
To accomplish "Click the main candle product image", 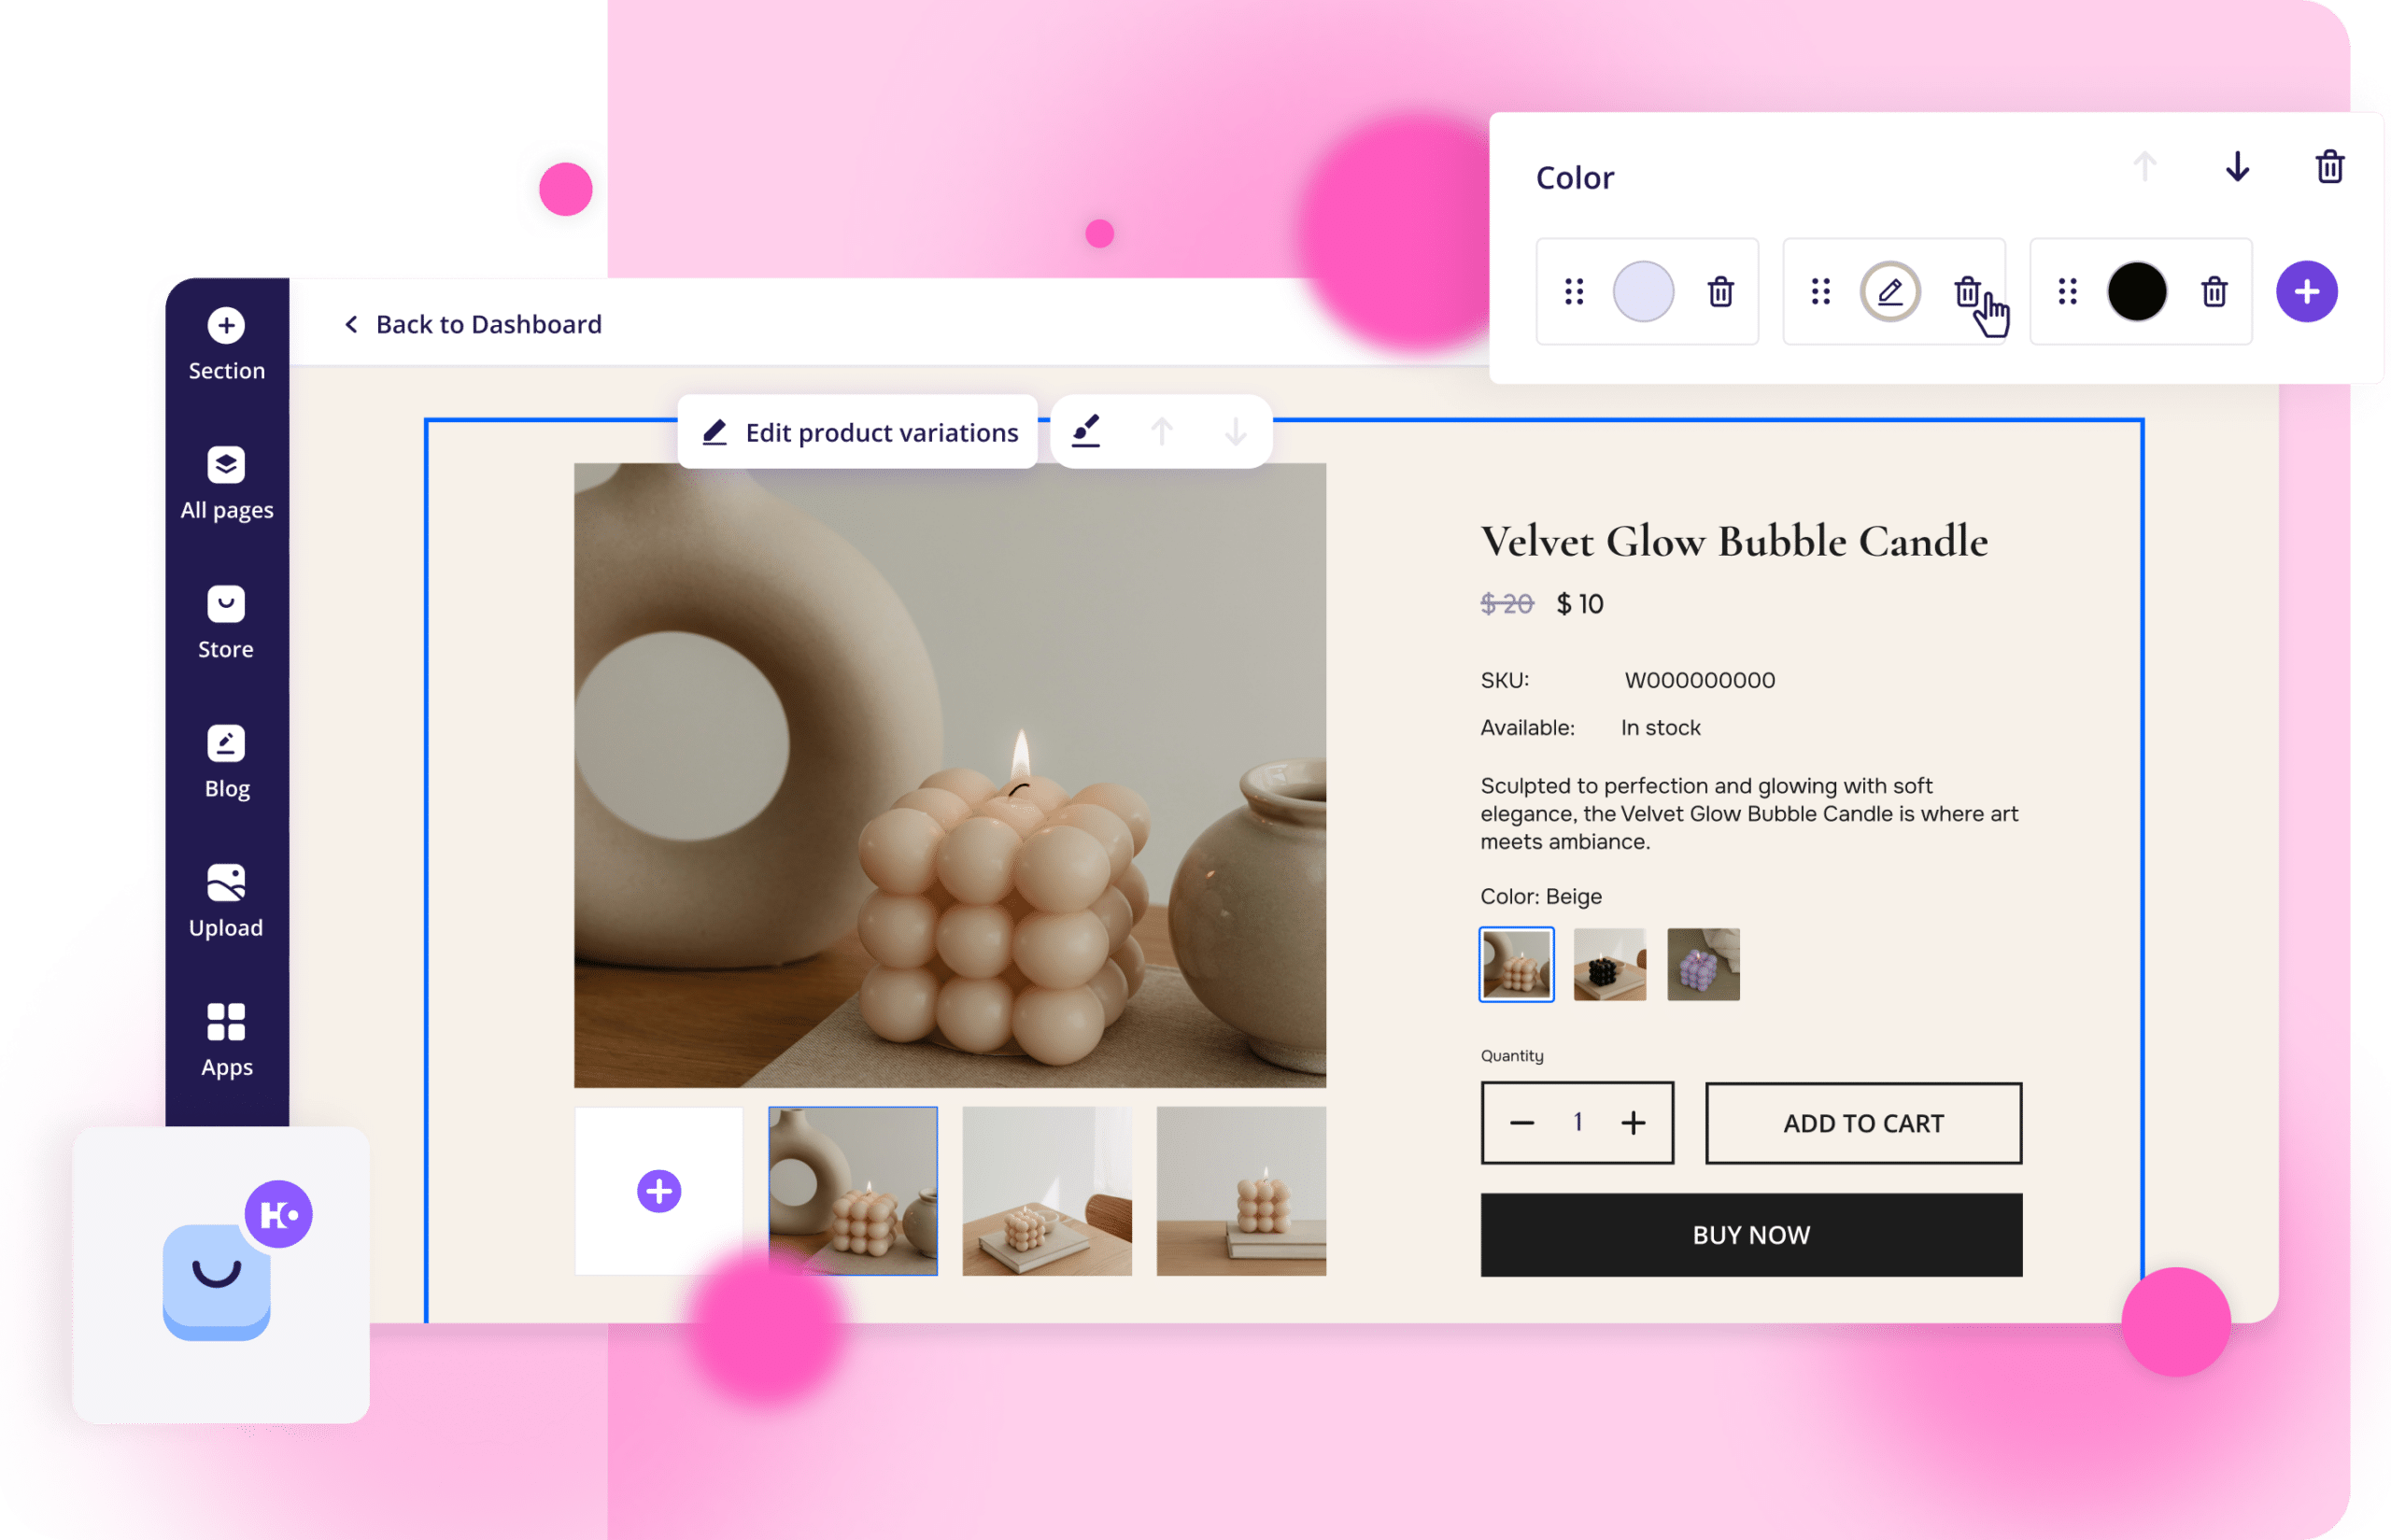I will (949, 775).
